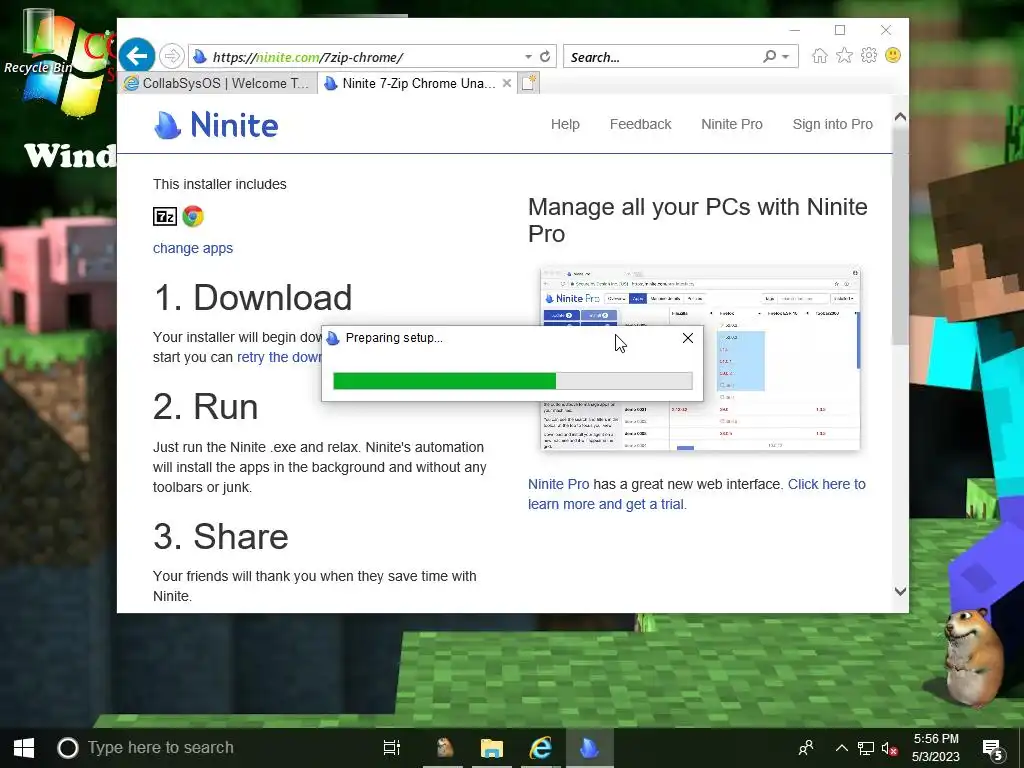
Task: Open File Explorer from the taskbar
Action: 492,748
